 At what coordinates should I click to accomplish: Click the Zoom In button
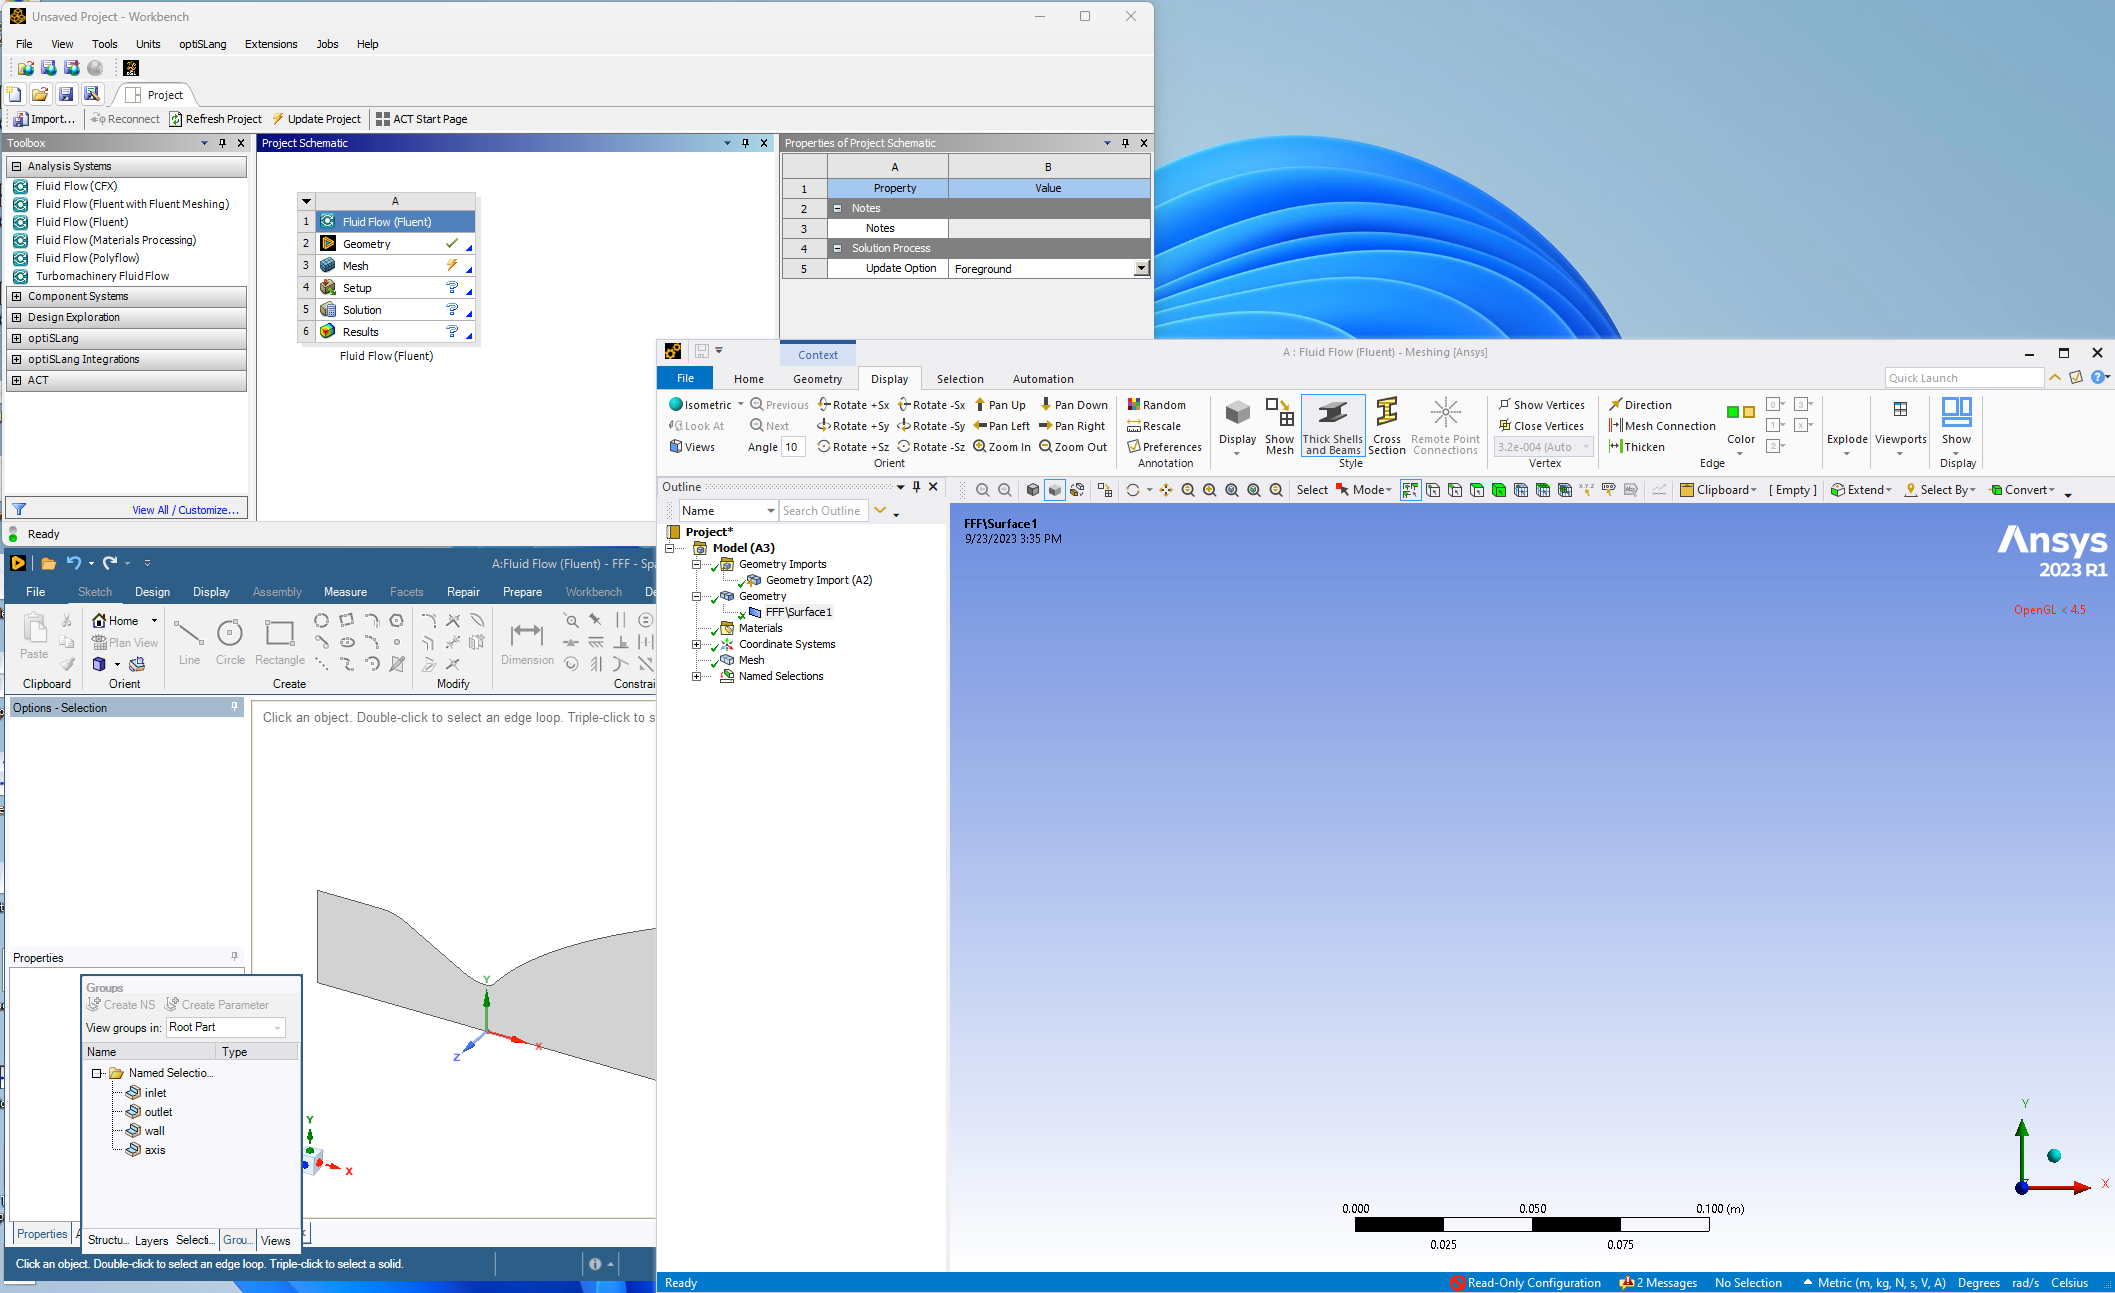1002,447
